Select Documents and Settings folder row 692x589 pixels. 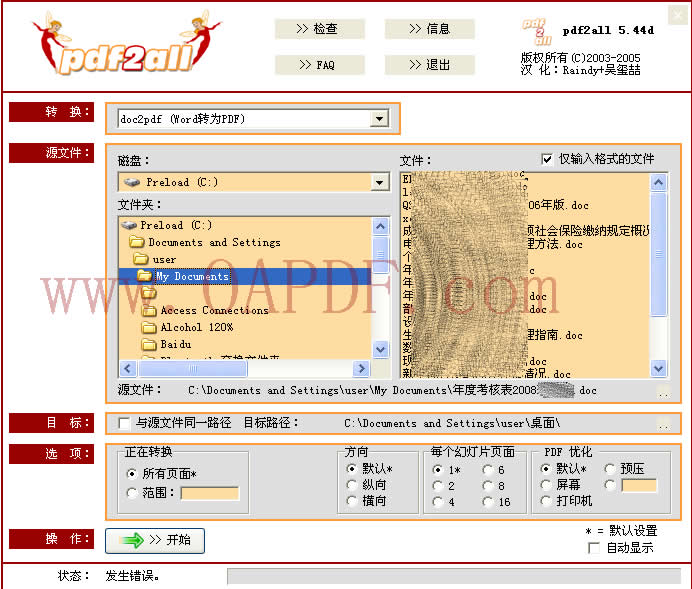click(245, 242)
